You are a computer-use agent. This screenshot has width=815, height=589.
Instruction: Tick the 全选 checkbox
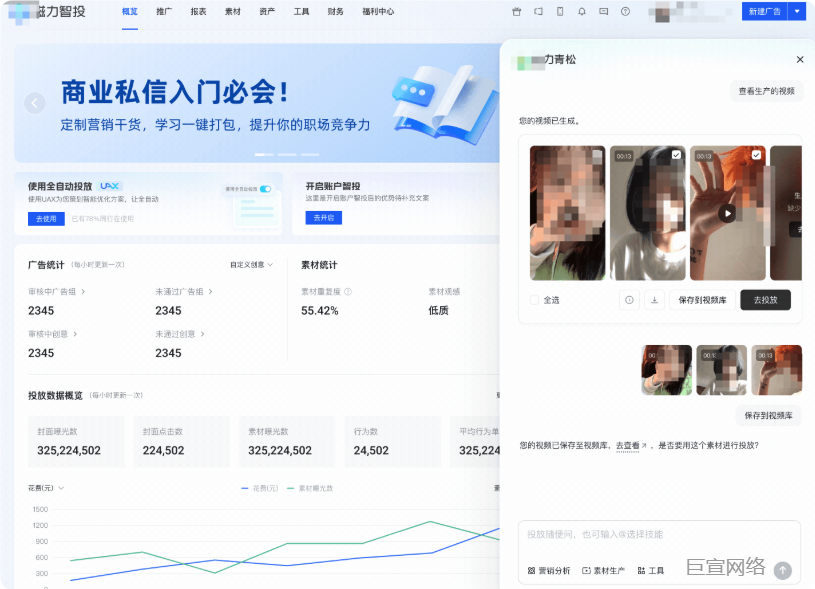[534, 300]
